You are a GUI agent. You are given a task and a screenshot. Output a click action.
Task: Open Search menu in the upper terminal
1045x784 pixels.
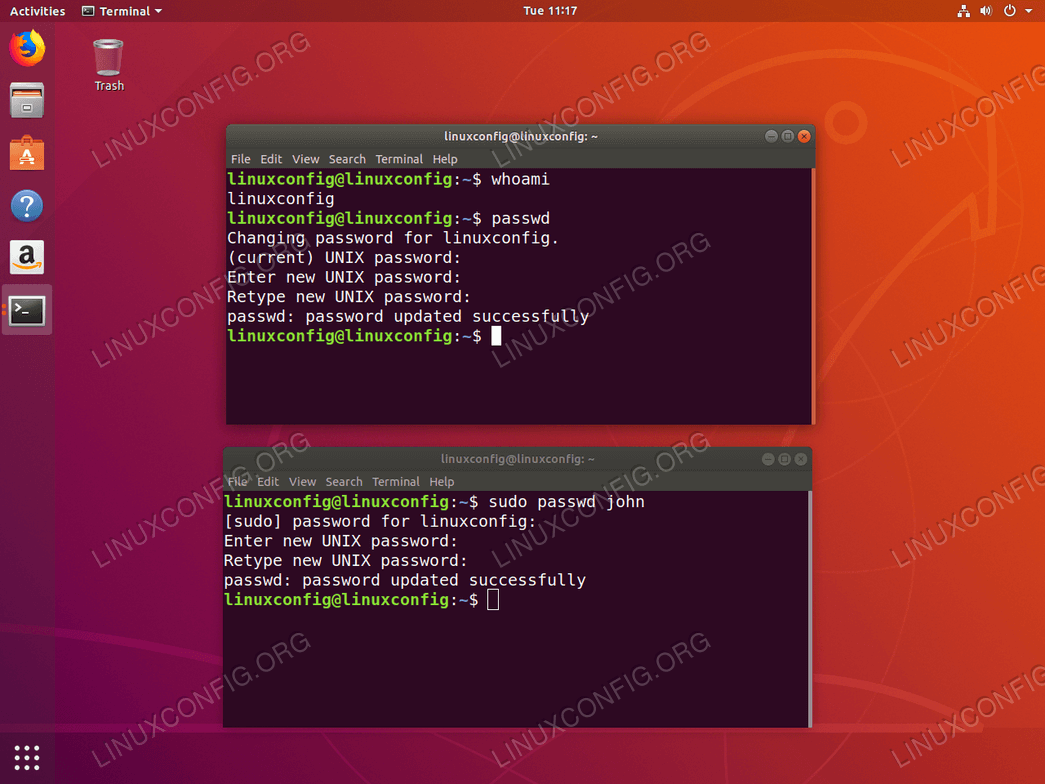click(347, 159)
